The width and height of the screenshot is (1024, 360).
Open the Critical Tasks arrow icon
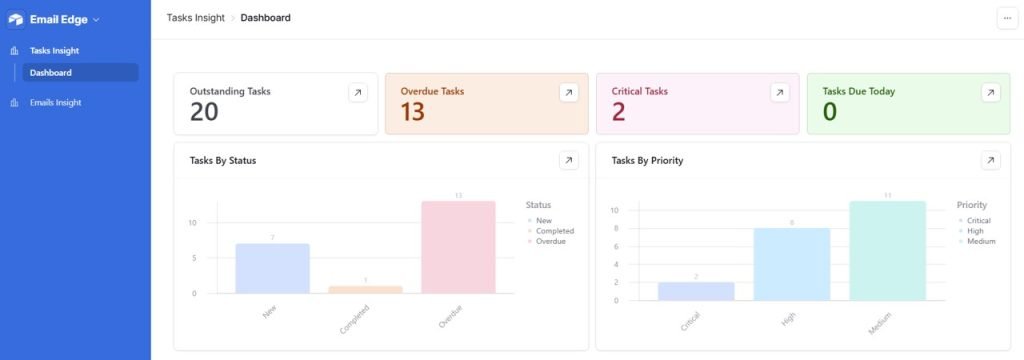click(780, 93)
